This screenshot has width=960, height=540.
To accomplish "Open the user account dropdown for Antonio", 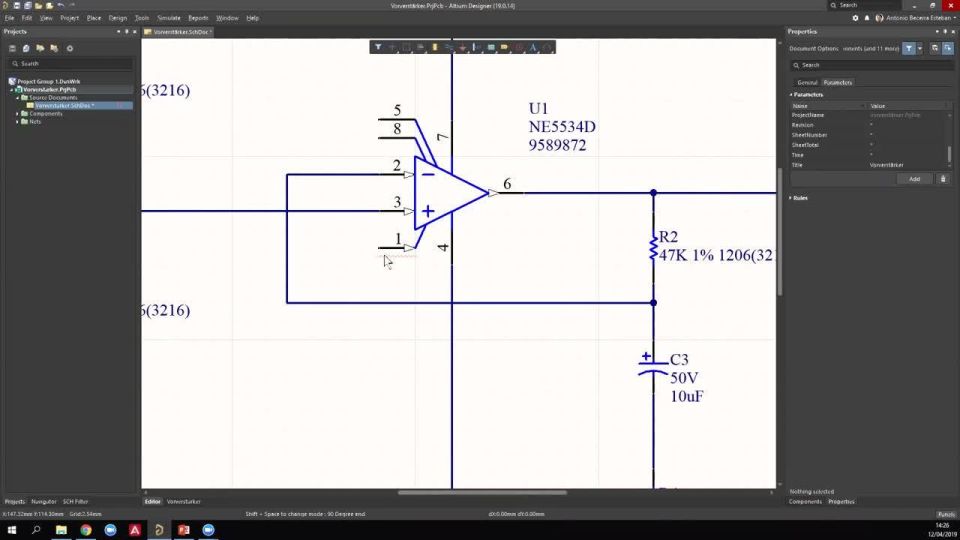I will (x=955, y=18).
